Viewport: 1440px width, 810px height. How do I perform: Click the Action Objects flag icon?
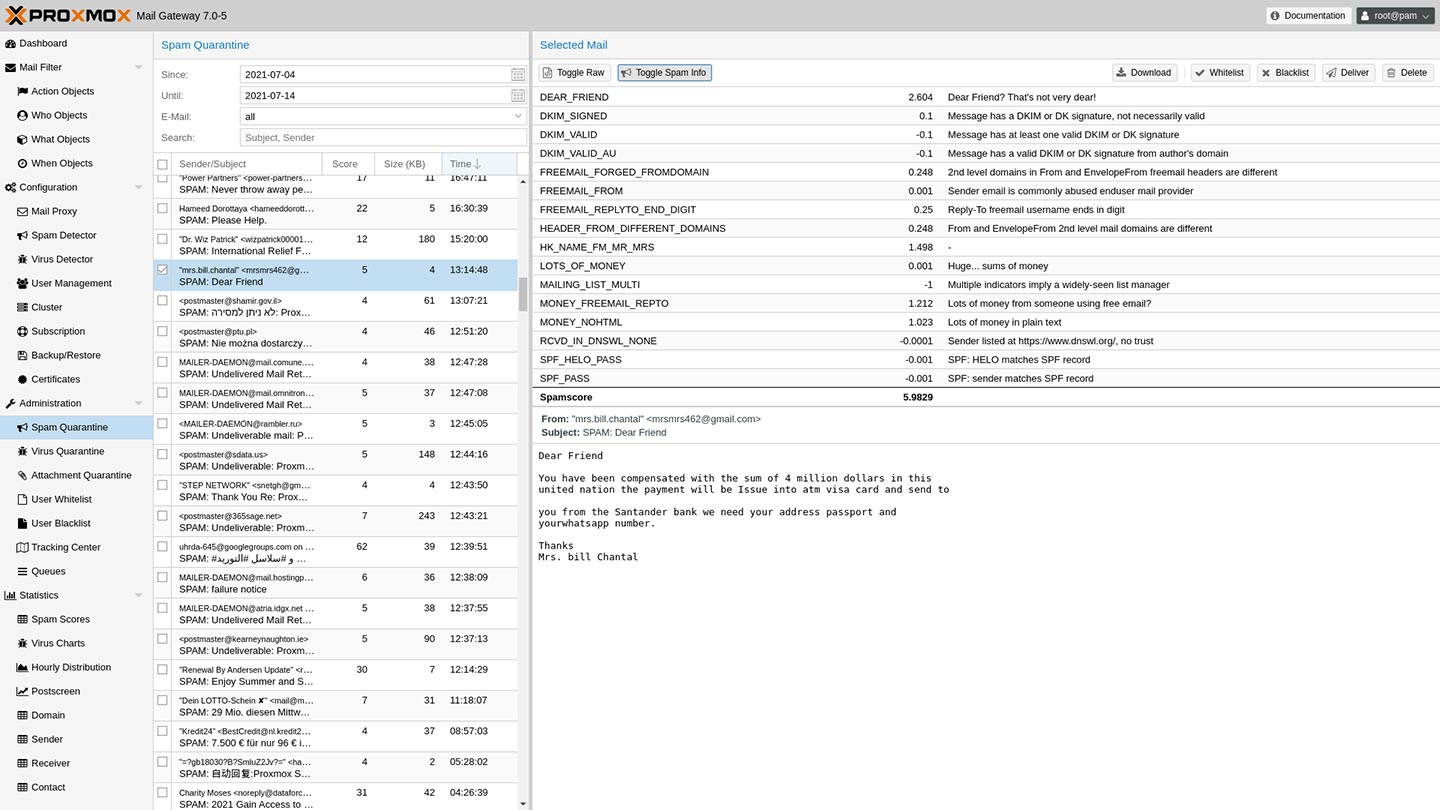tap(22, 91)
